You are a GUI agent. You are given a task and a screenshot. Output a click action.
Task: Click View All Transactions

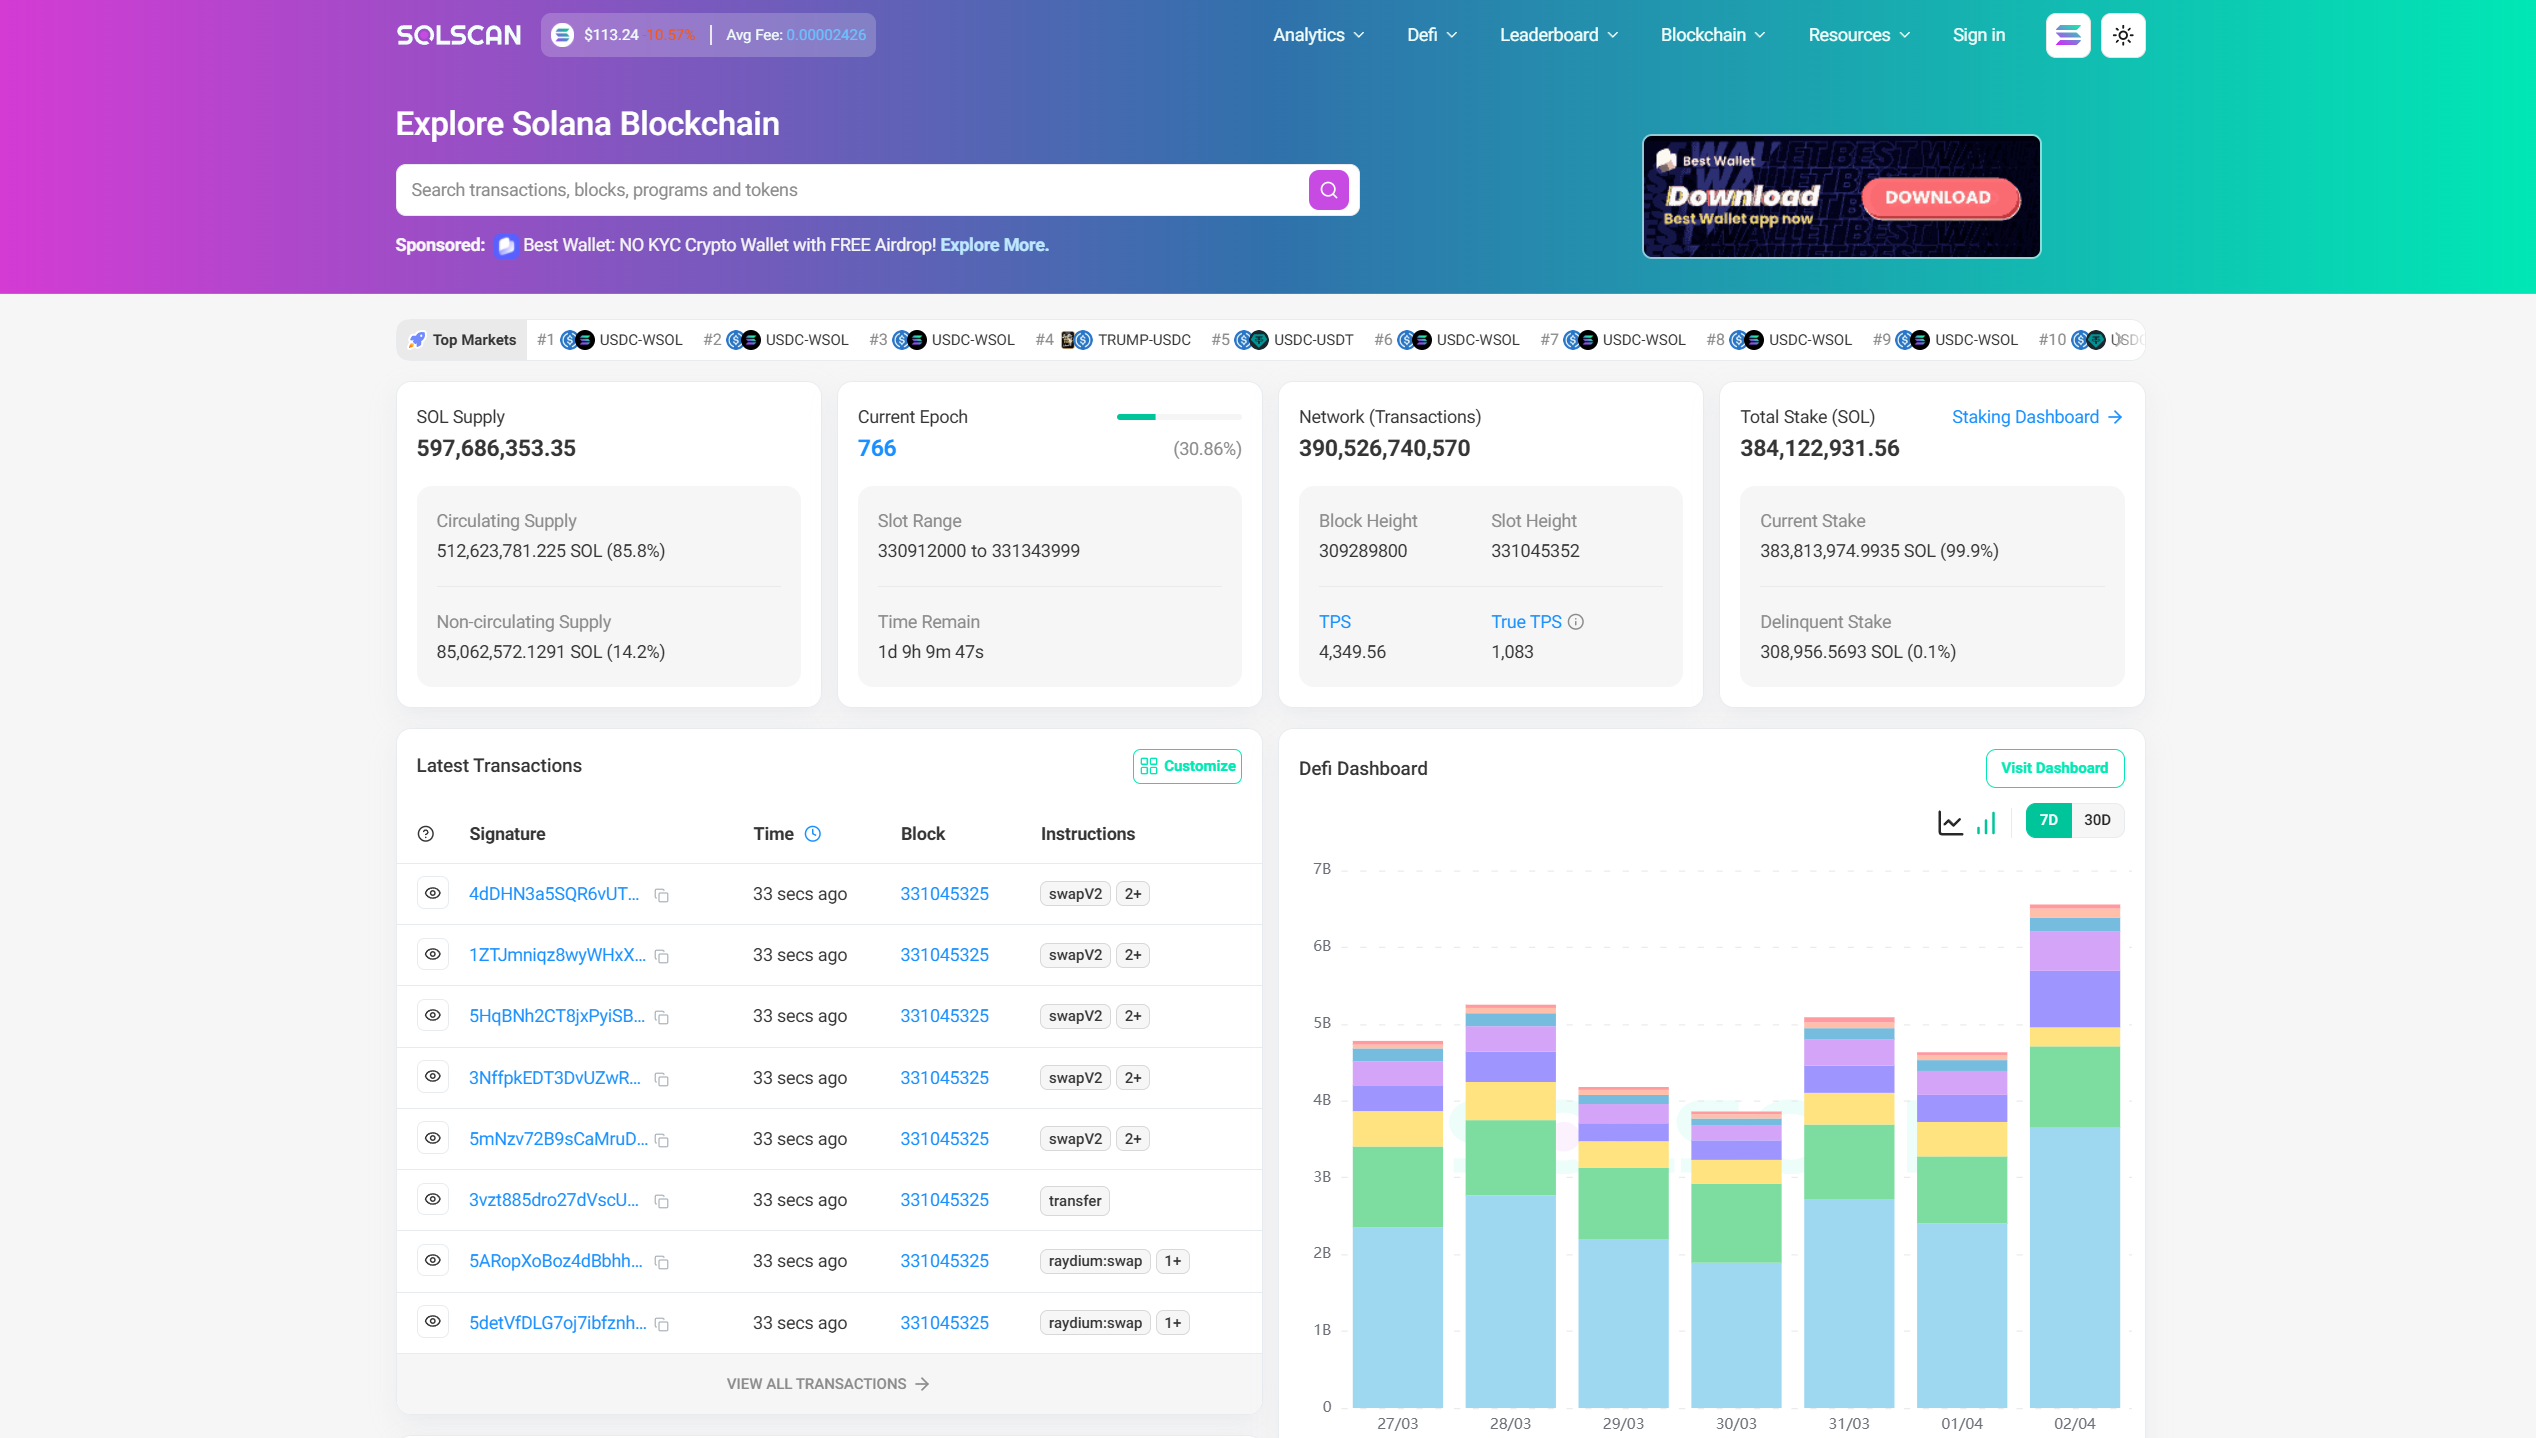pos(828,1384)
